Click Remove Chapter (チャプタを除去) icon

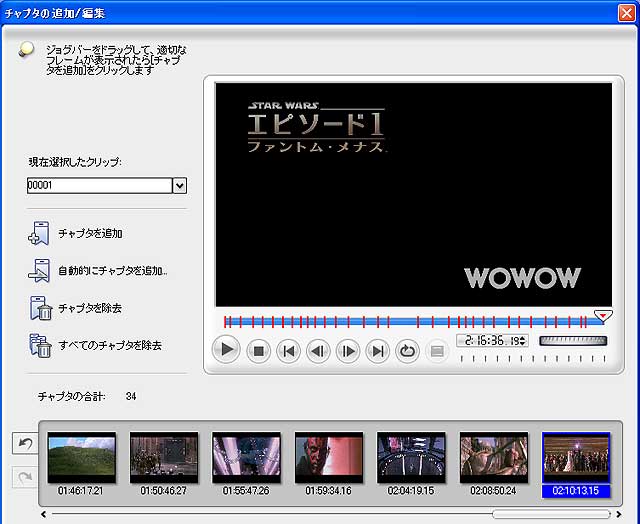click(x=41, y=308)
